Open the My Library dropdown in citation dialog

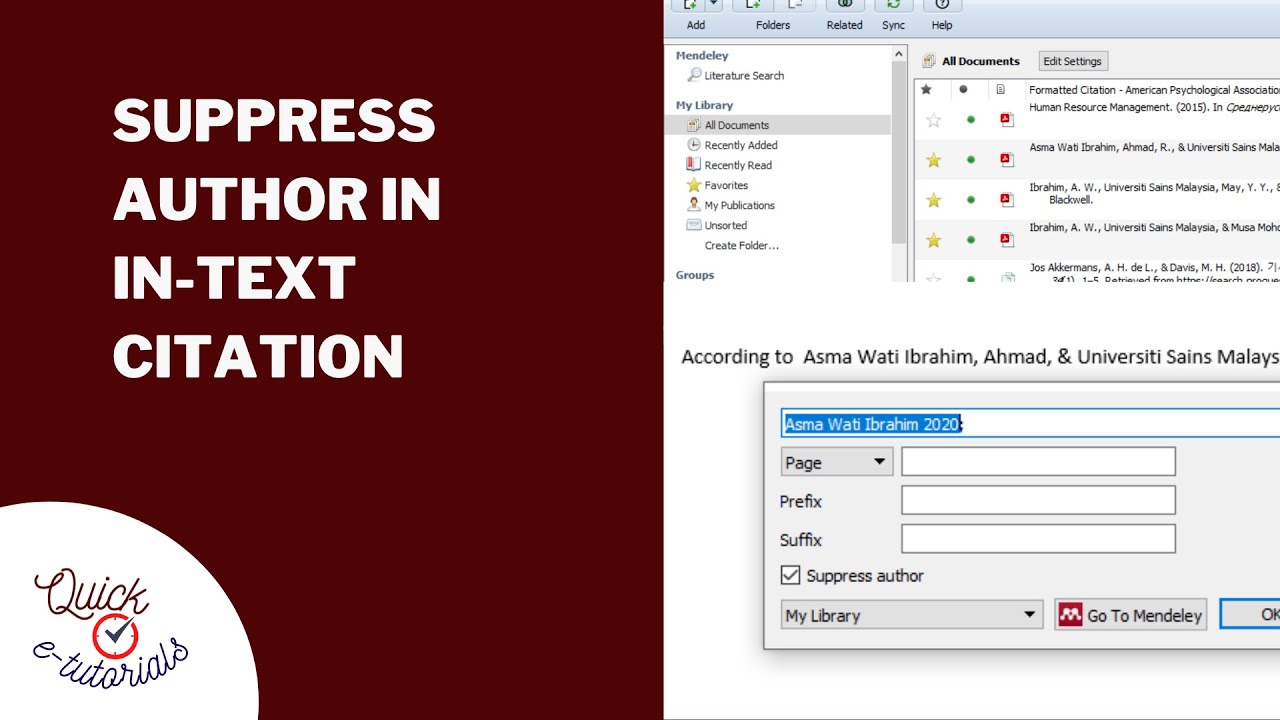coord(913,615)
